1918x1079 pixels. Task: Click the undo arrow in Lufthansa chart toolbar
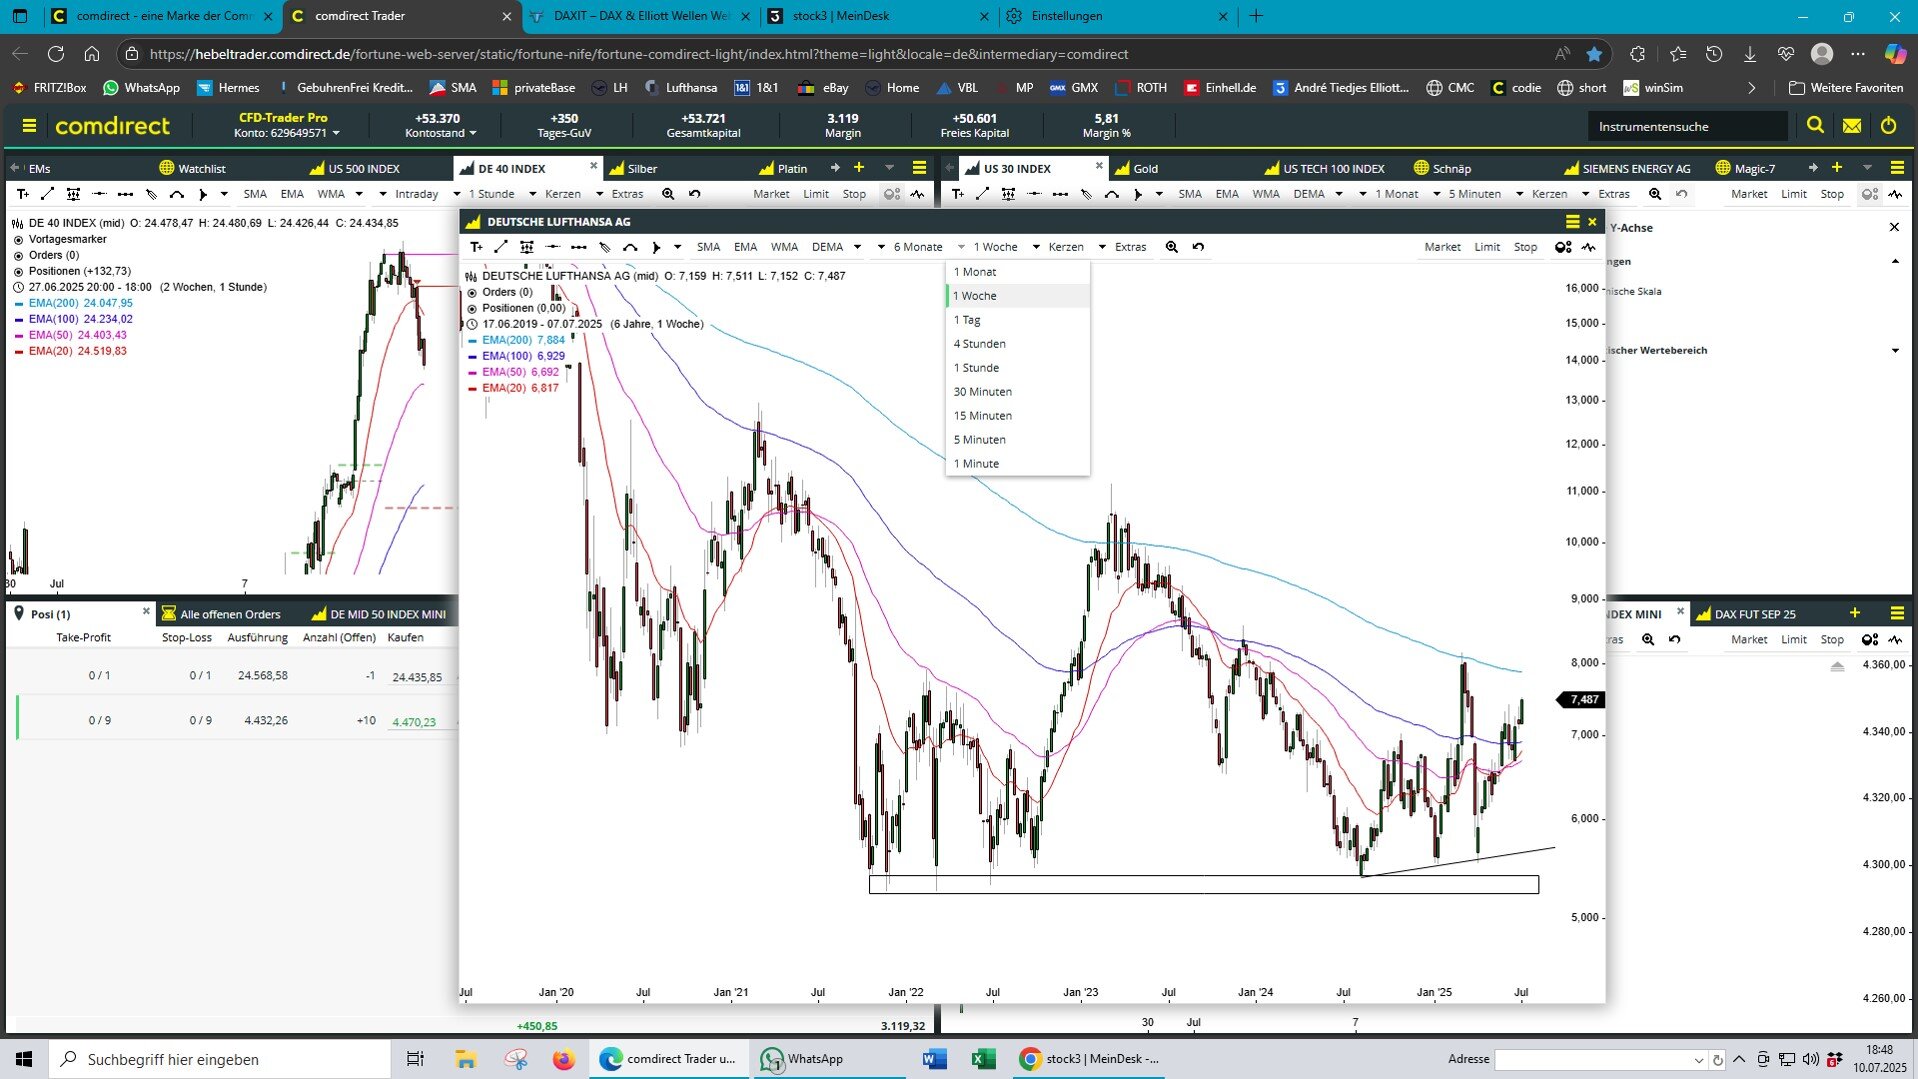tap(1198, 247)
